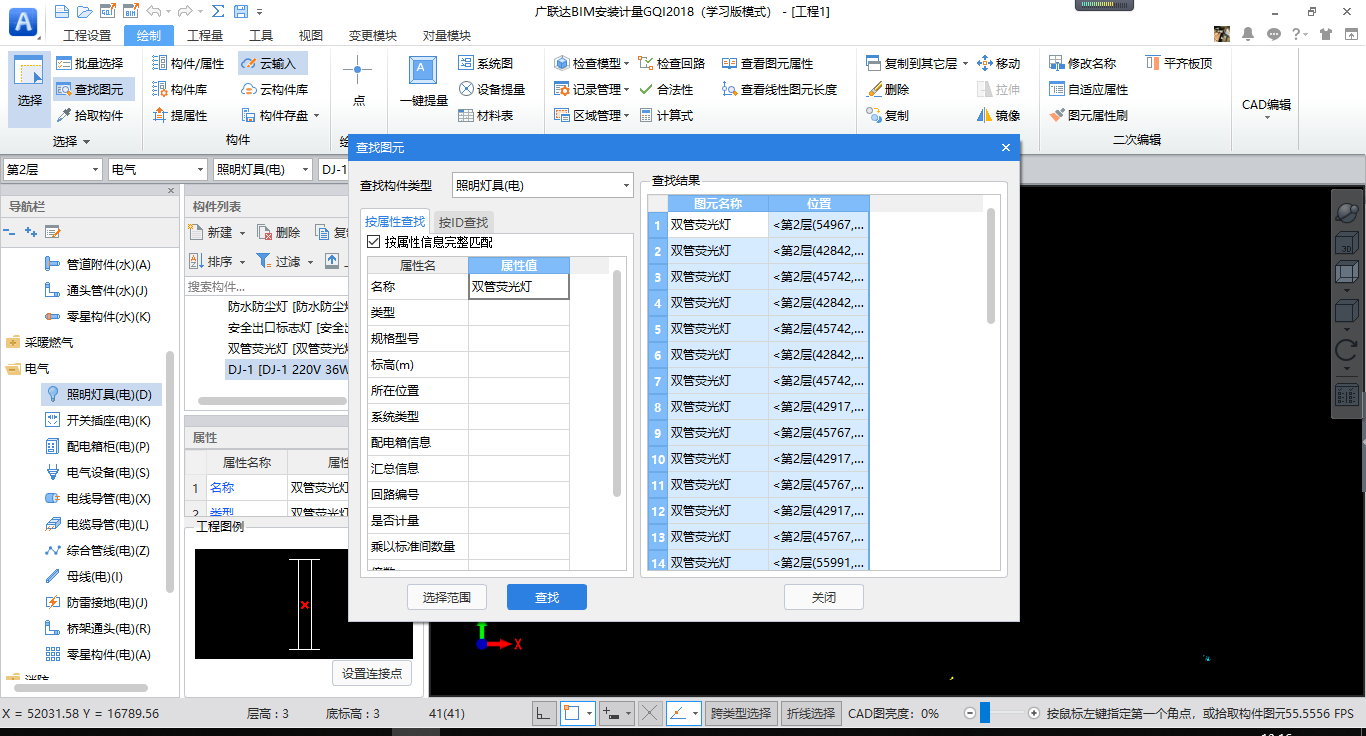1366x736 pixels.
Task: Click the 移动 move tool
Action: (998, 63)
